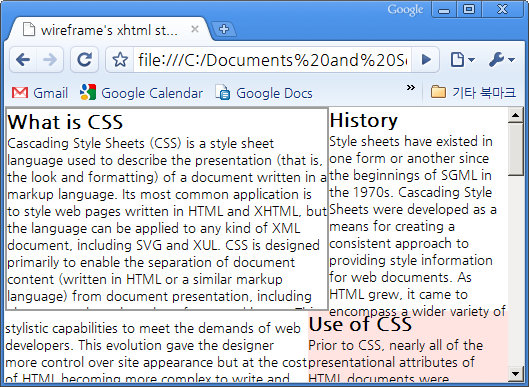Viewport: 529px width, 387px height.
Task: Click the Google Calendar icon
Action: (88, 92)
